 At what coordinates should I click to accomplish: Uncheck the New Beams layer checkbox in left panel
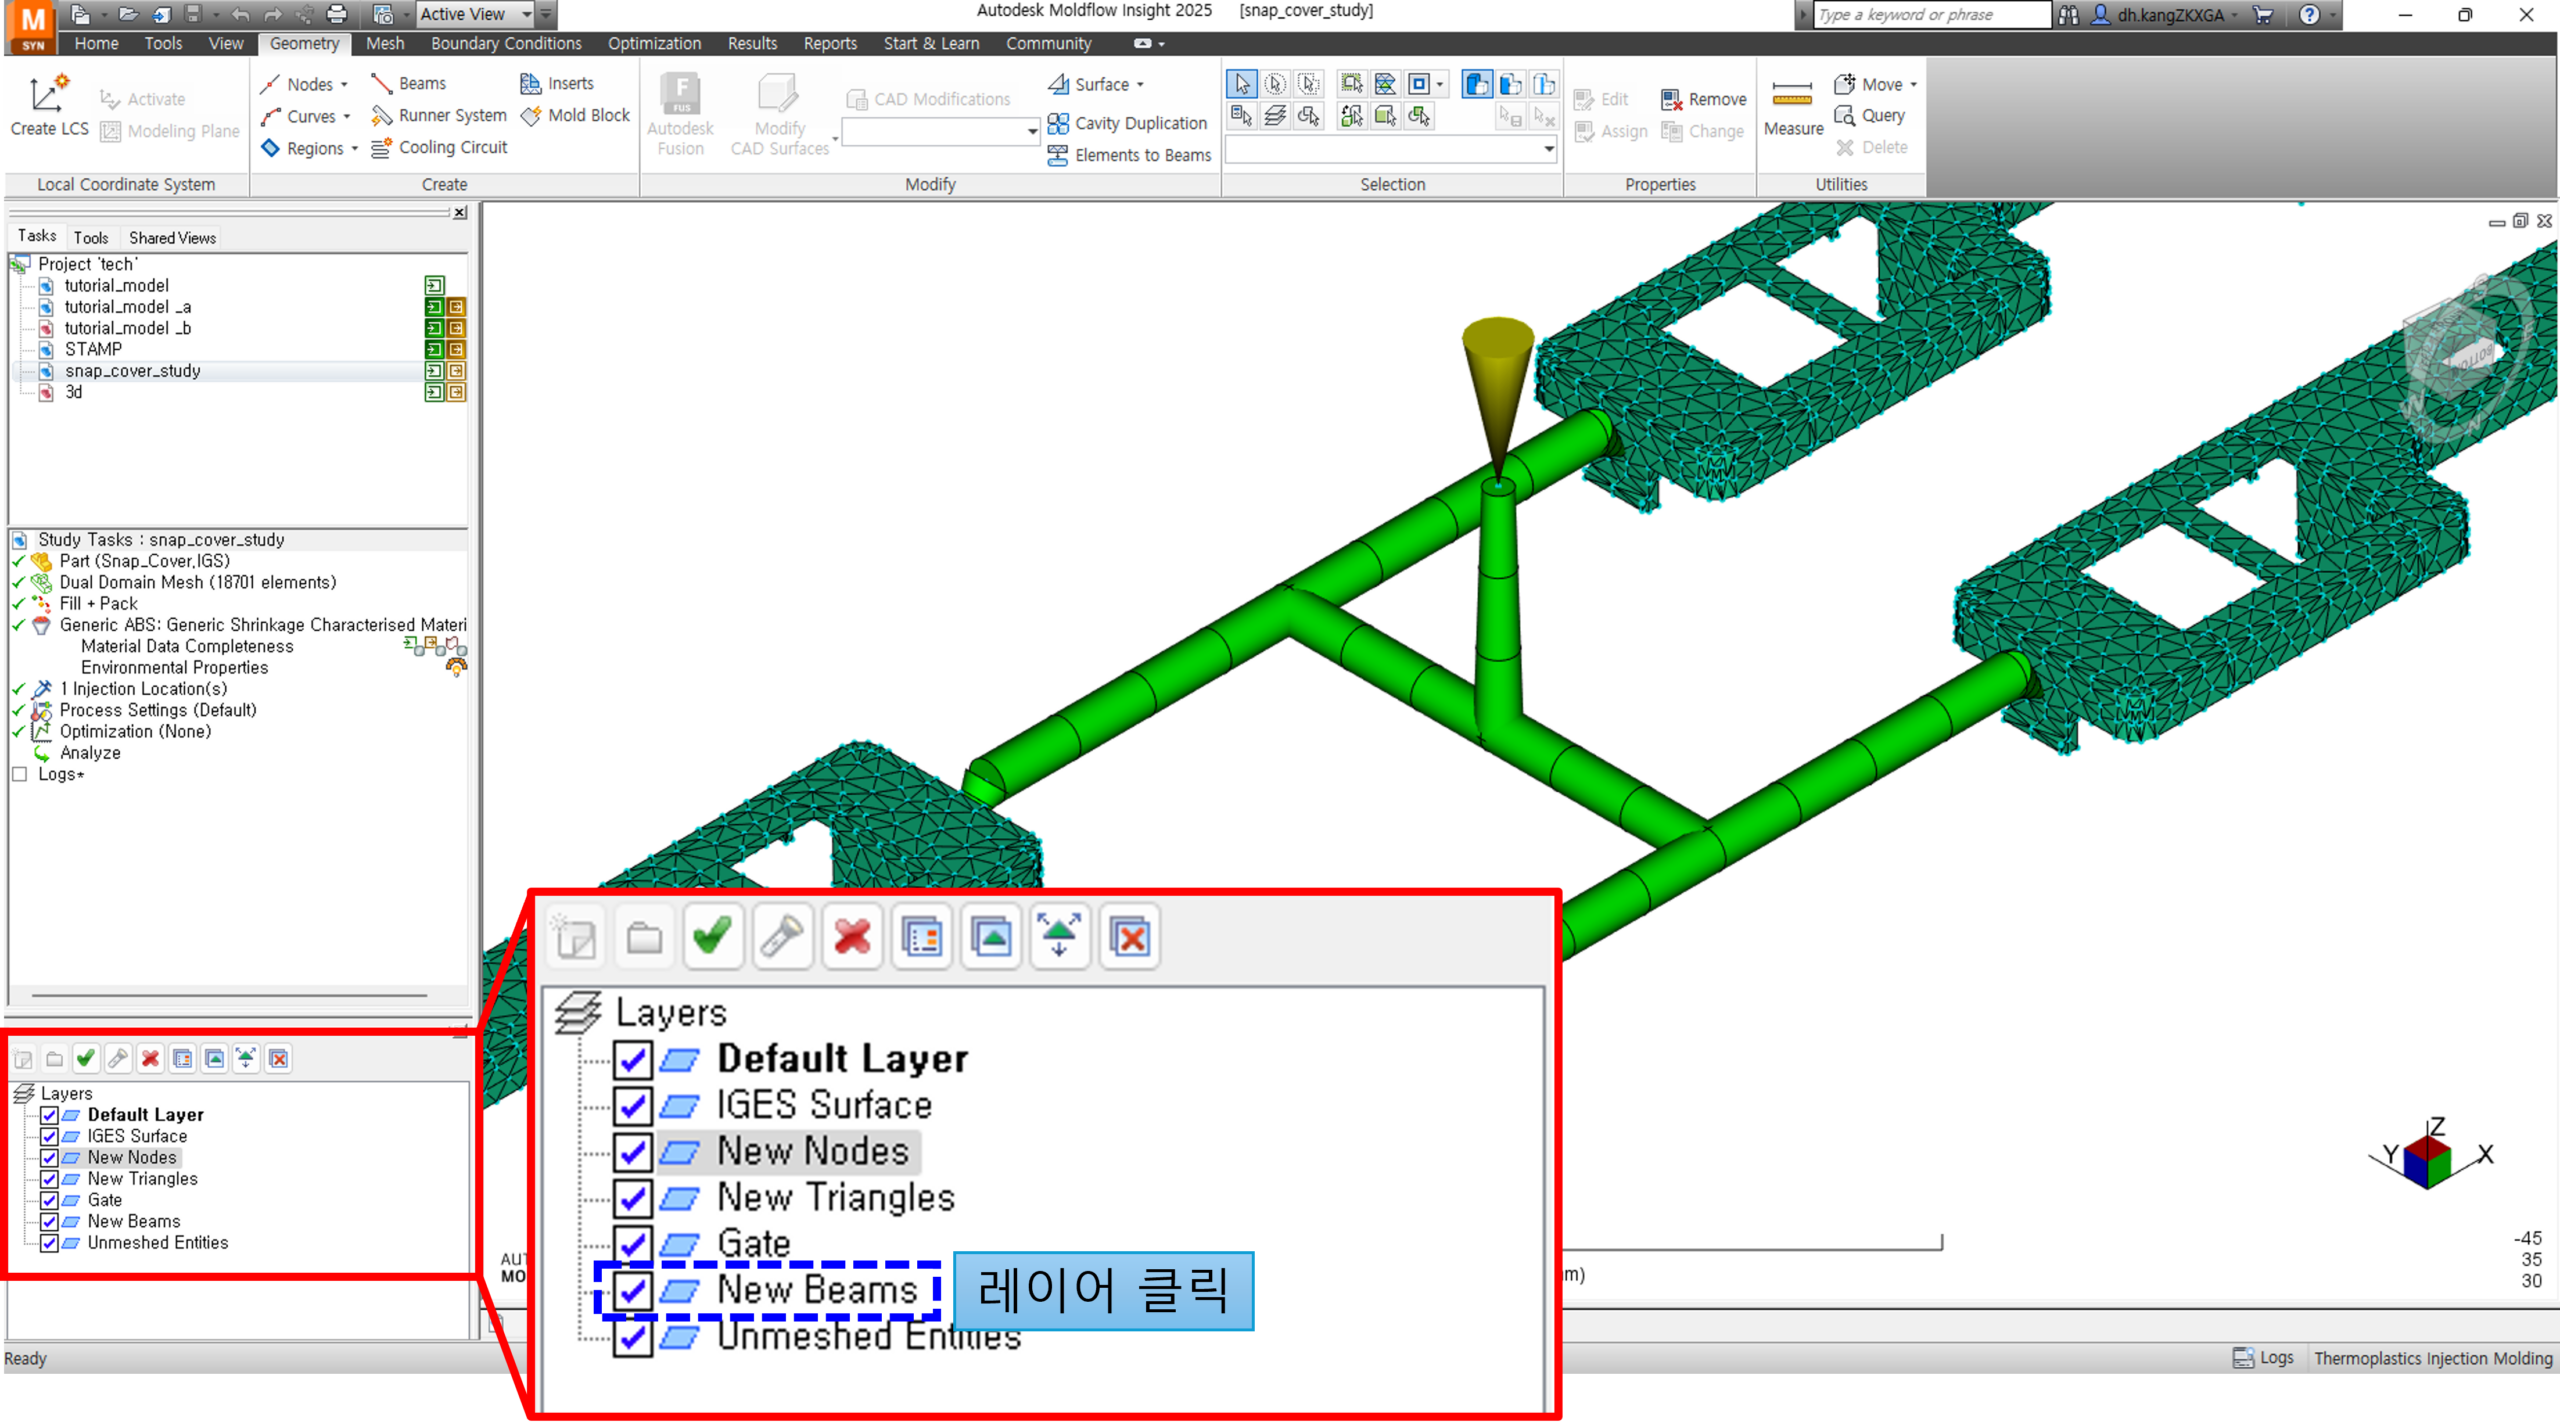click(49, 1222)
